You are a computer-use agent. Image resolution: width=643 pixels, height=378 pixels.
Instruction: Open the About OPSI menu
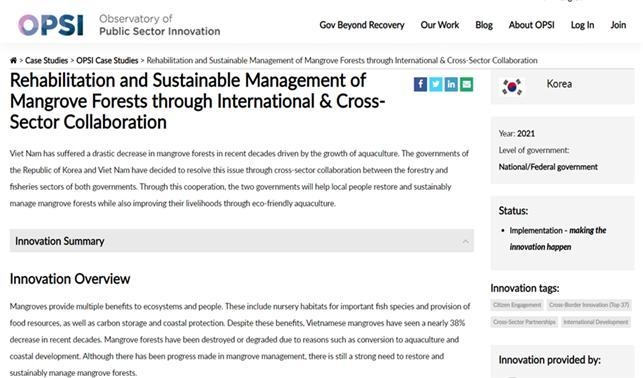pyautogui.click(x=531, y=25)
